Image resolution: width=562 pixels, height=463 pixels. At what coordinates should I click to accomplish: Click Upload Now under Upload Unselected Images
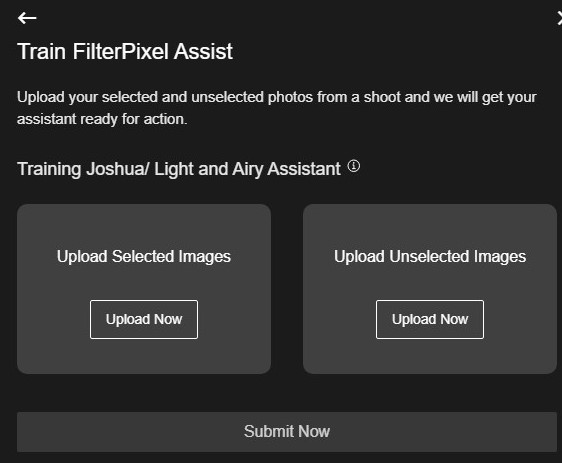(430, 319)
